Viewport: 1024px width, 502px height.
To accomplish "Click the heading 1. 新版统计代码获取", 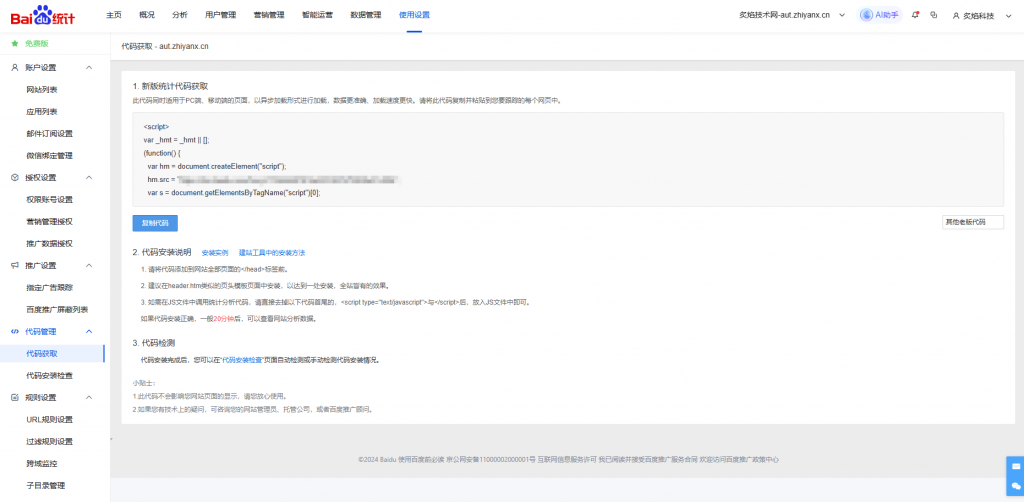I will click(170, 86).
